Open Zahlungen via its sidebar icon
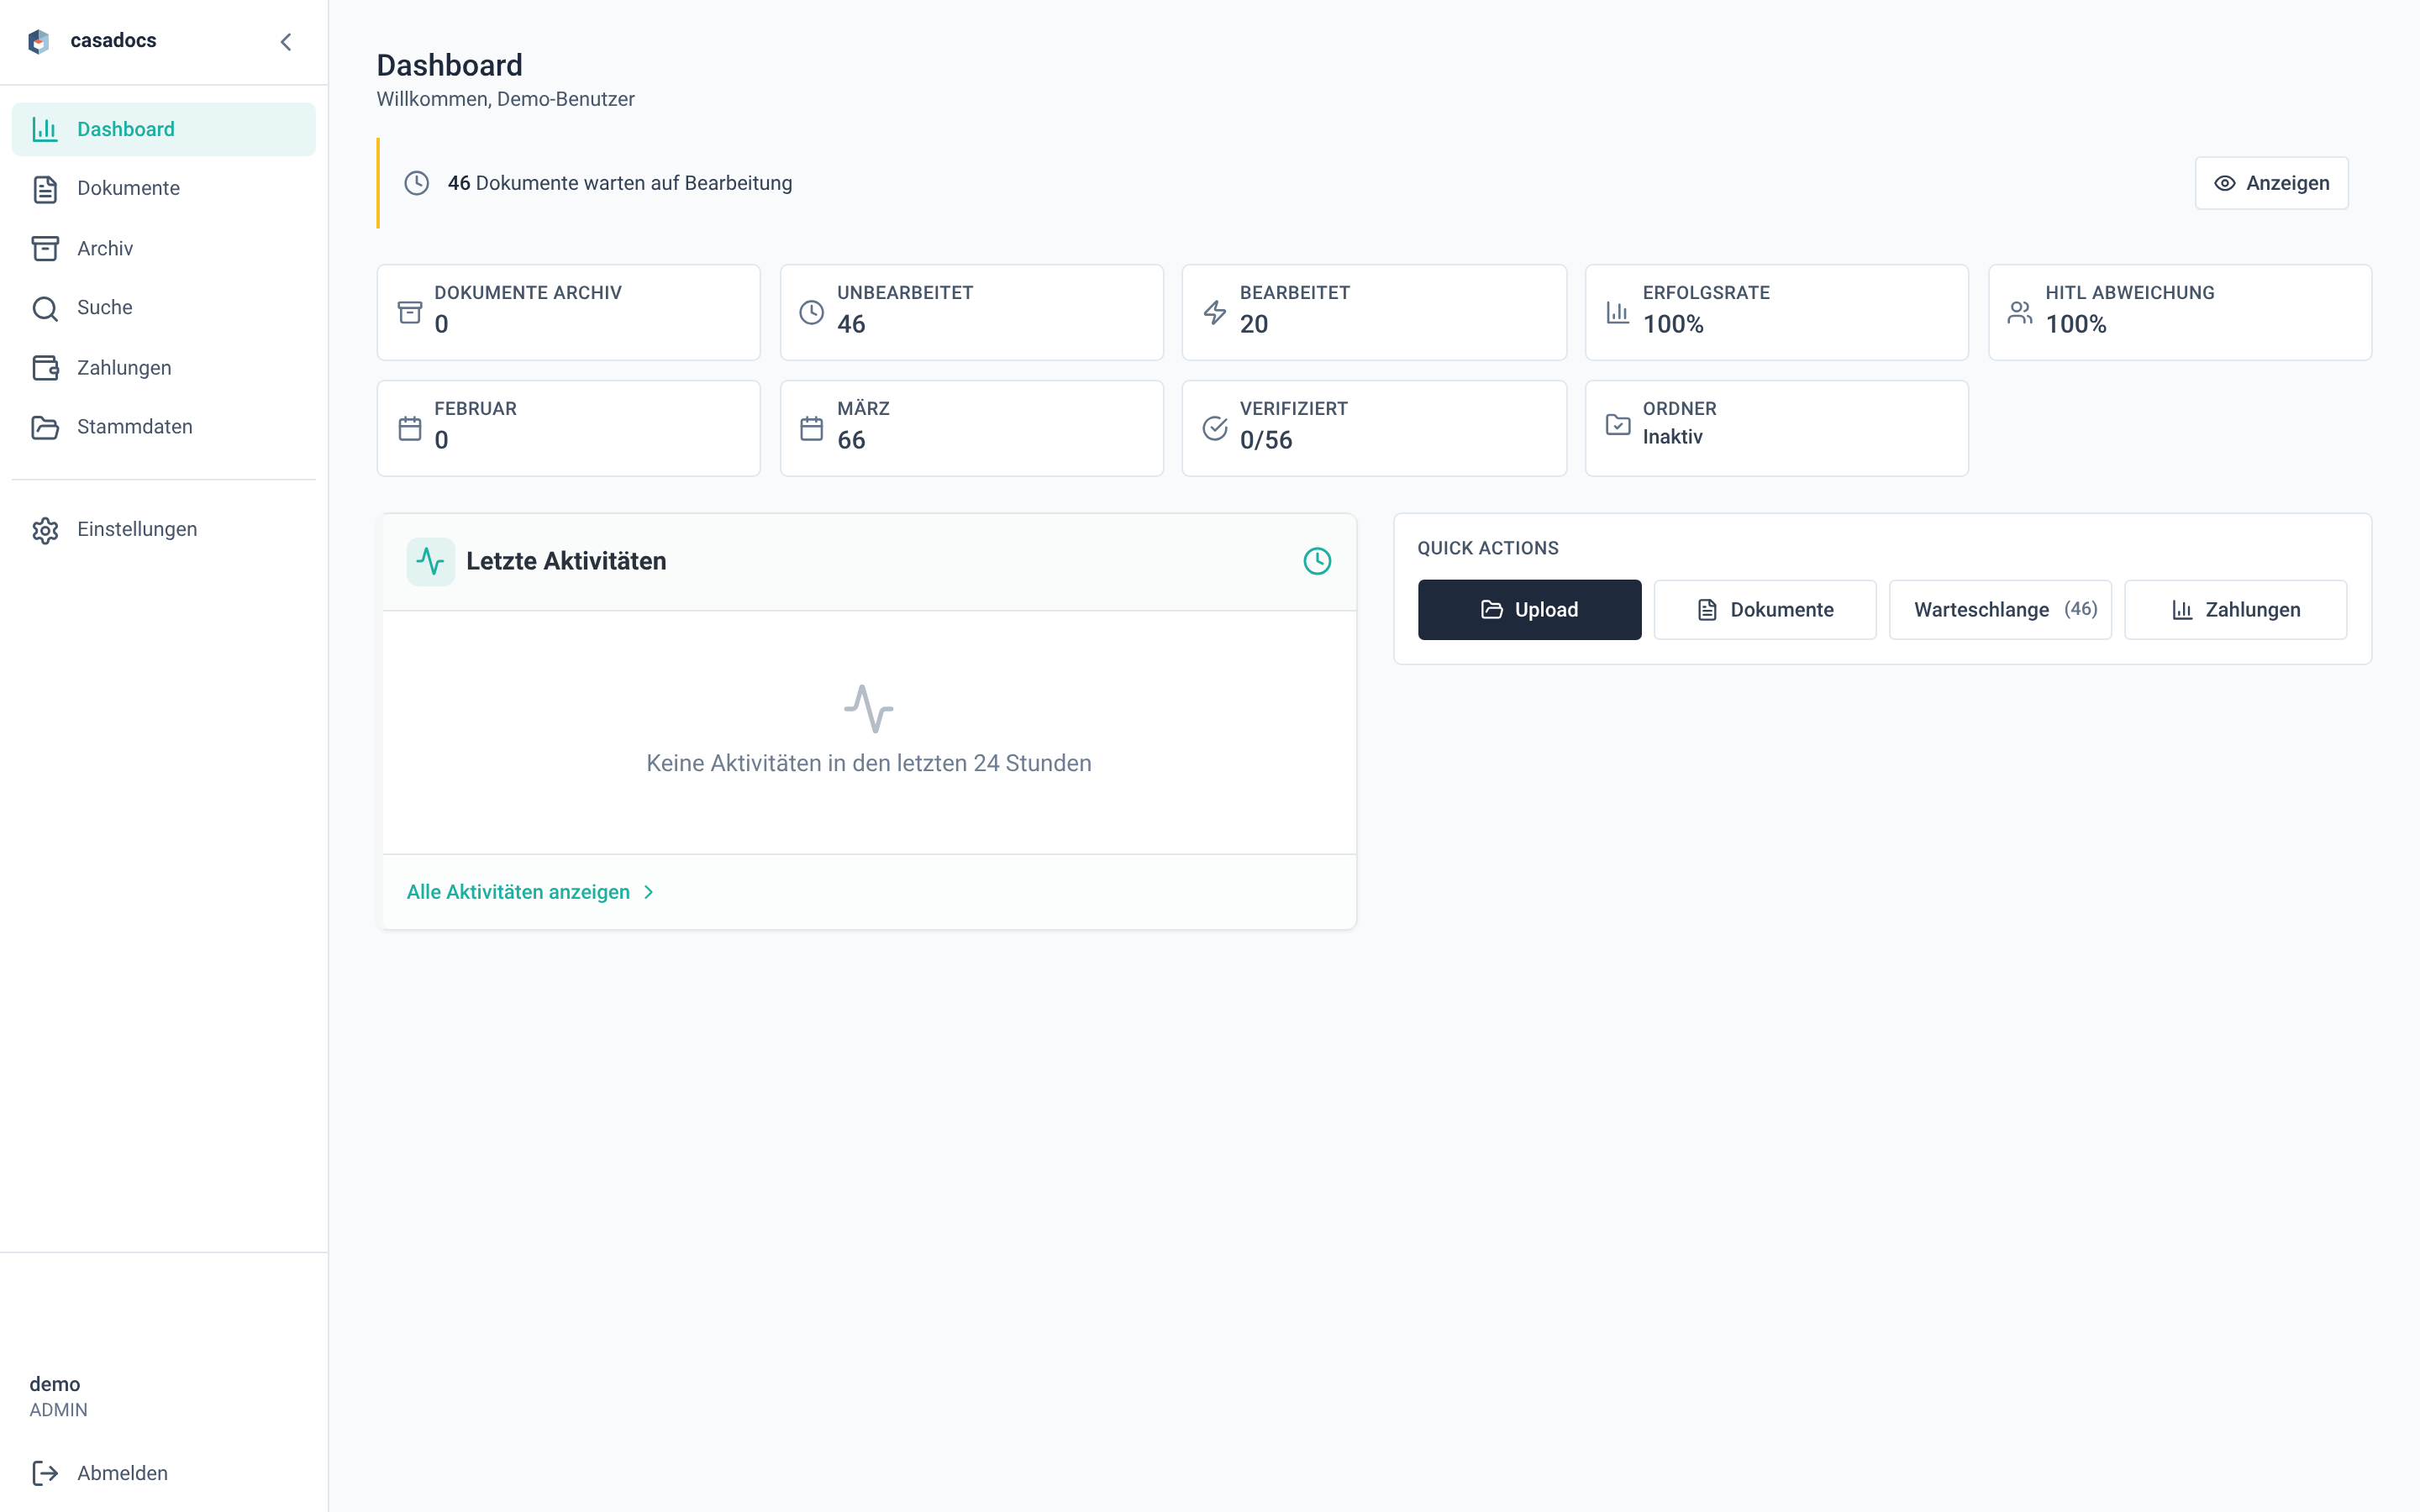This screenshot has height=1512, width=2420. 45,367
